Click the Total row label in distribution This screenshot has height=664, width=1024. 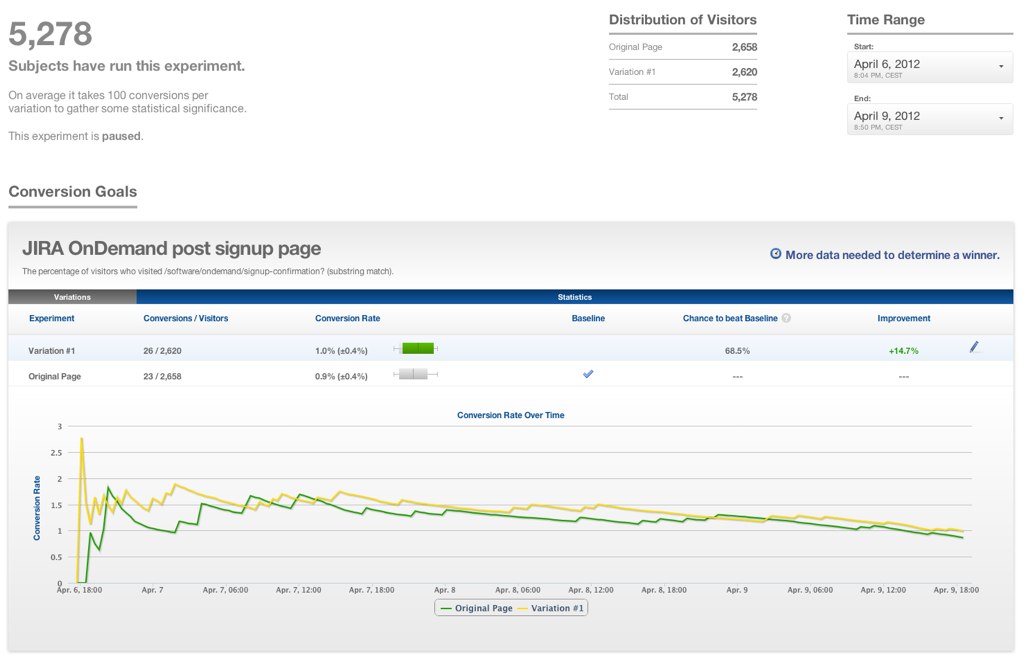point(618,97)
